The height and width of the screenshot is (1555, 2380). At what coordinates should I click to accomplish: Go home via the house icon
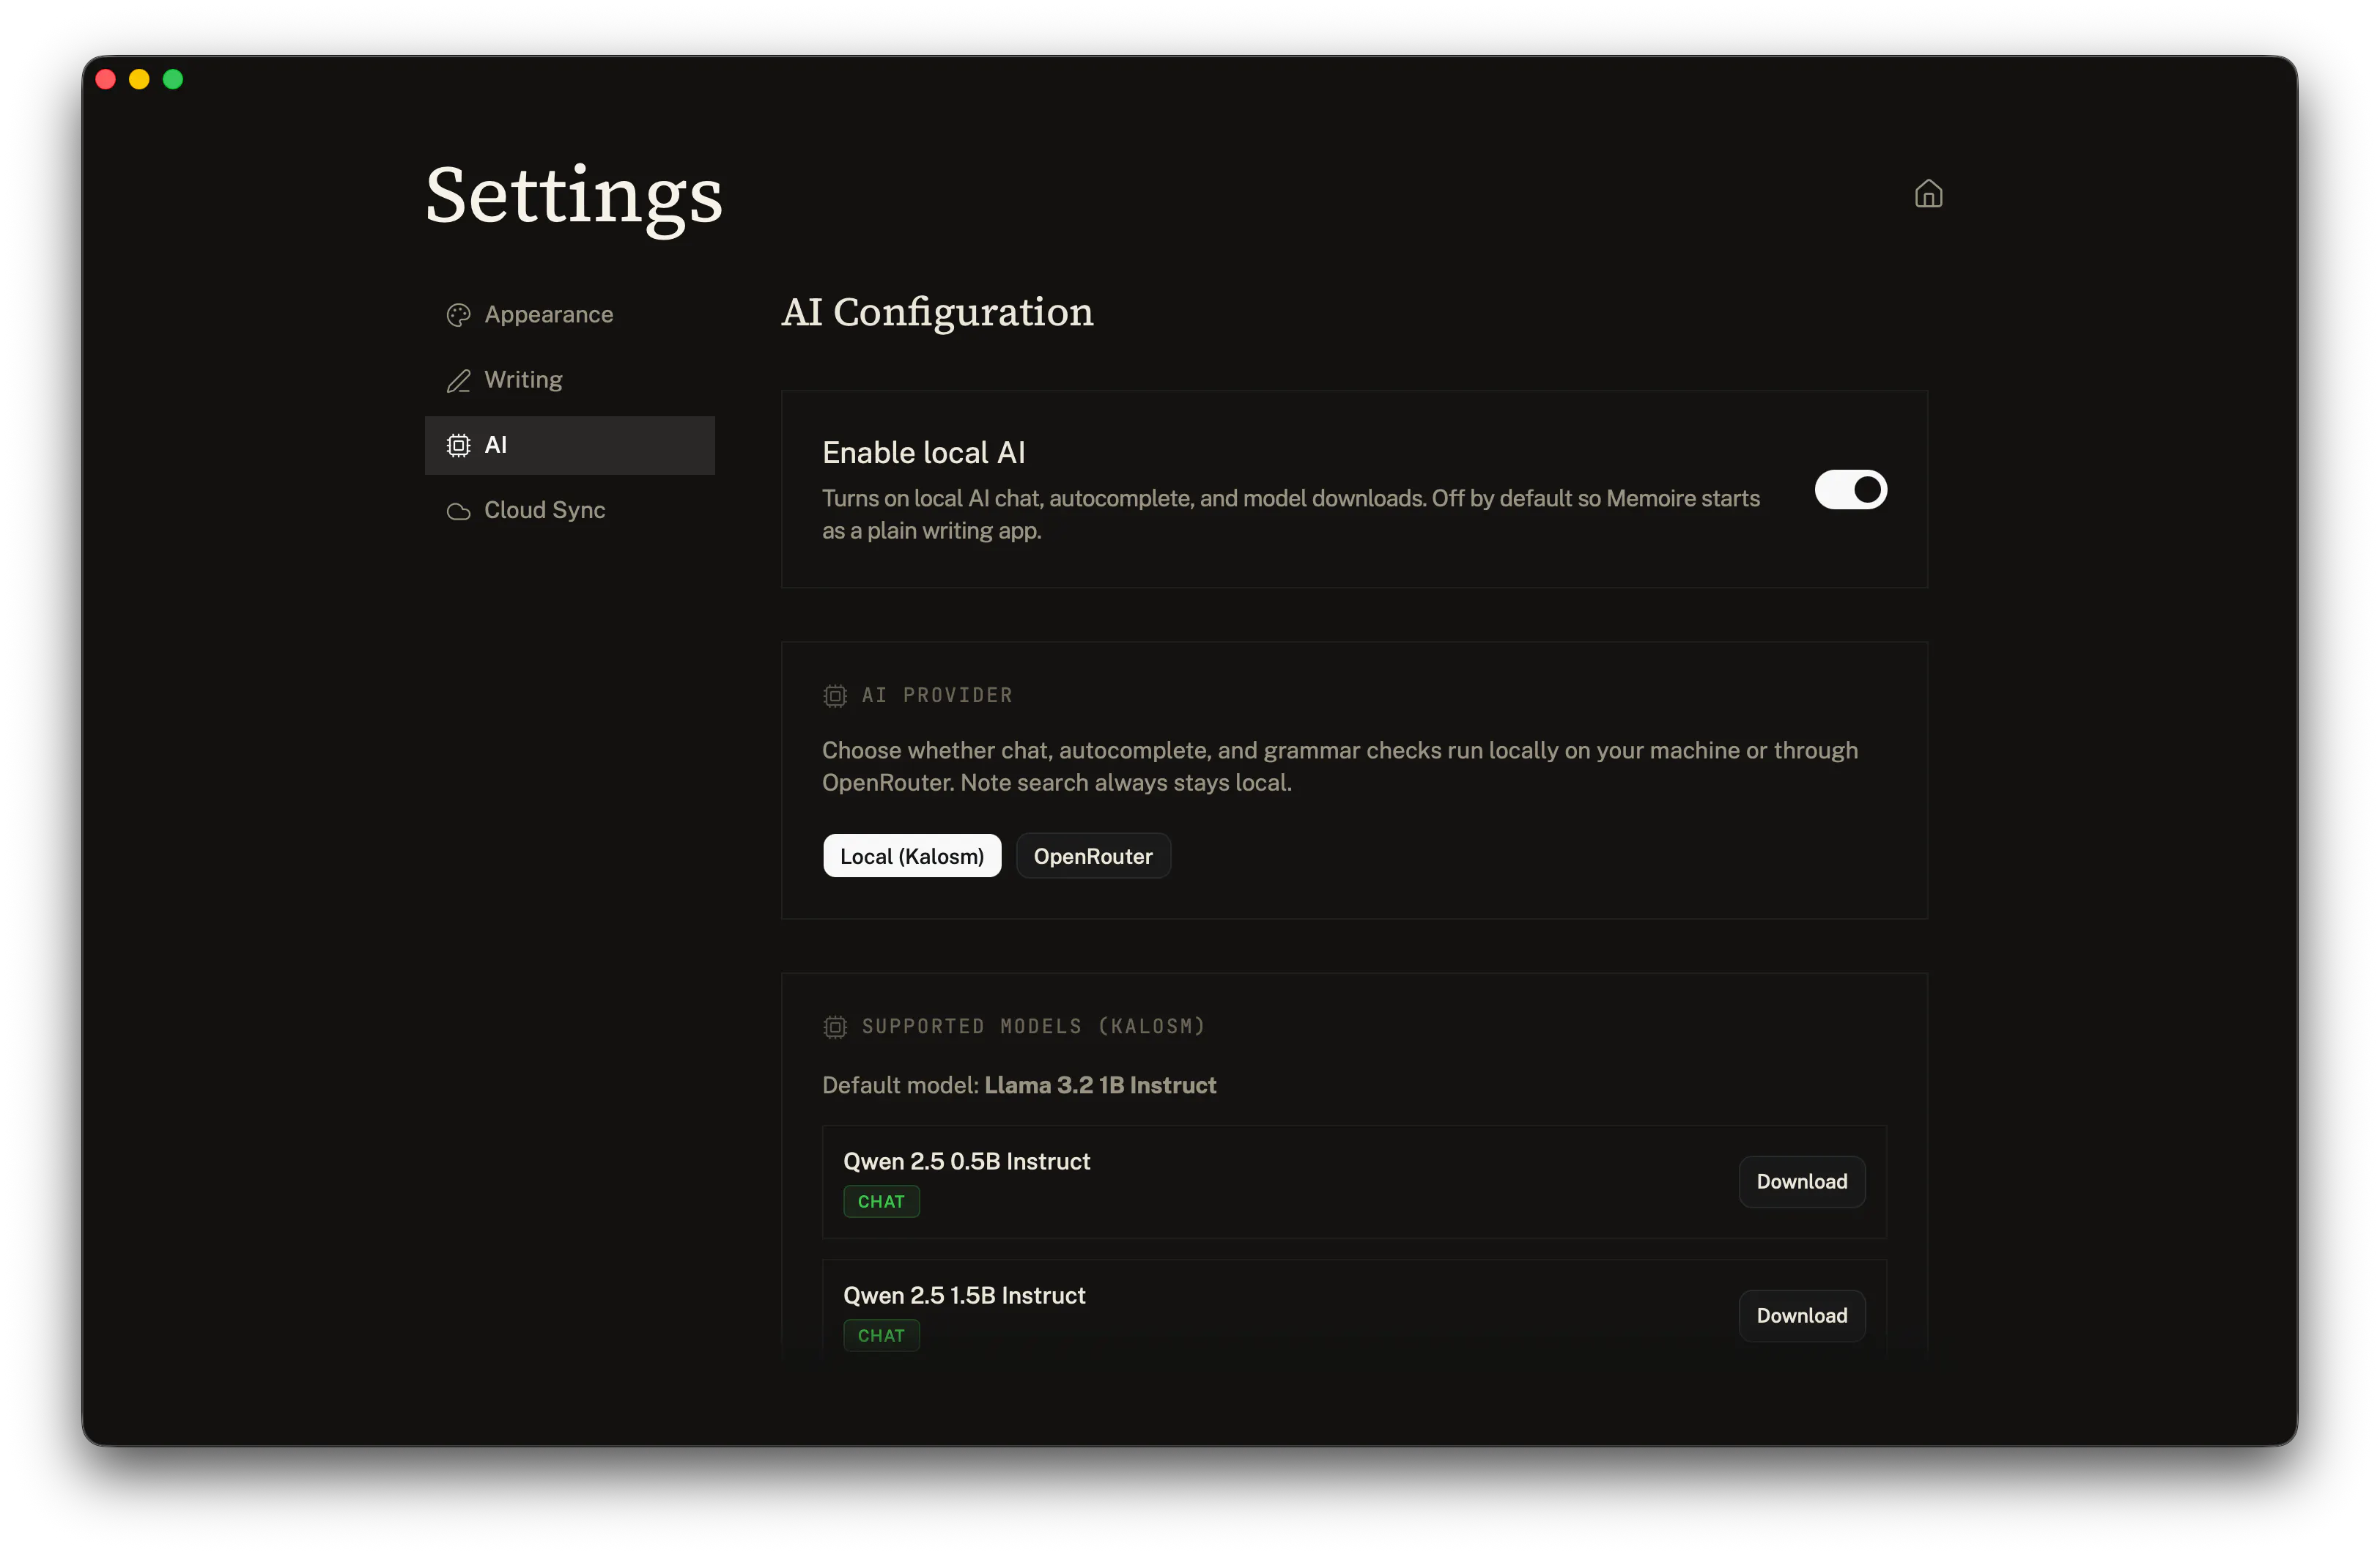coord(1928,193)
